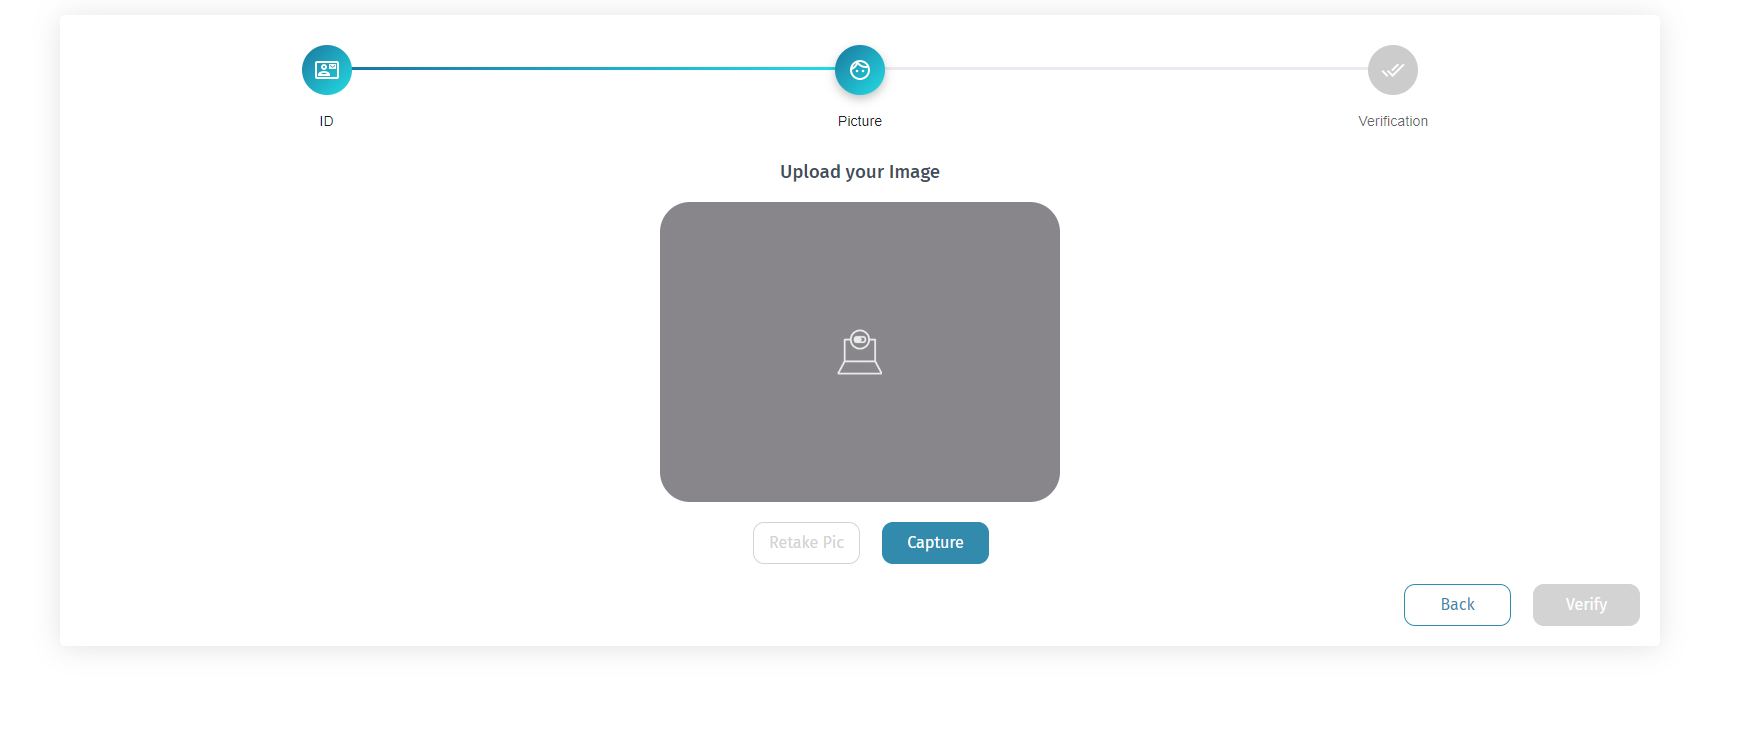Click the webcam laptop icon in preview
The height and width of the screenshot is (731, 1760).
tap(860, 352)
